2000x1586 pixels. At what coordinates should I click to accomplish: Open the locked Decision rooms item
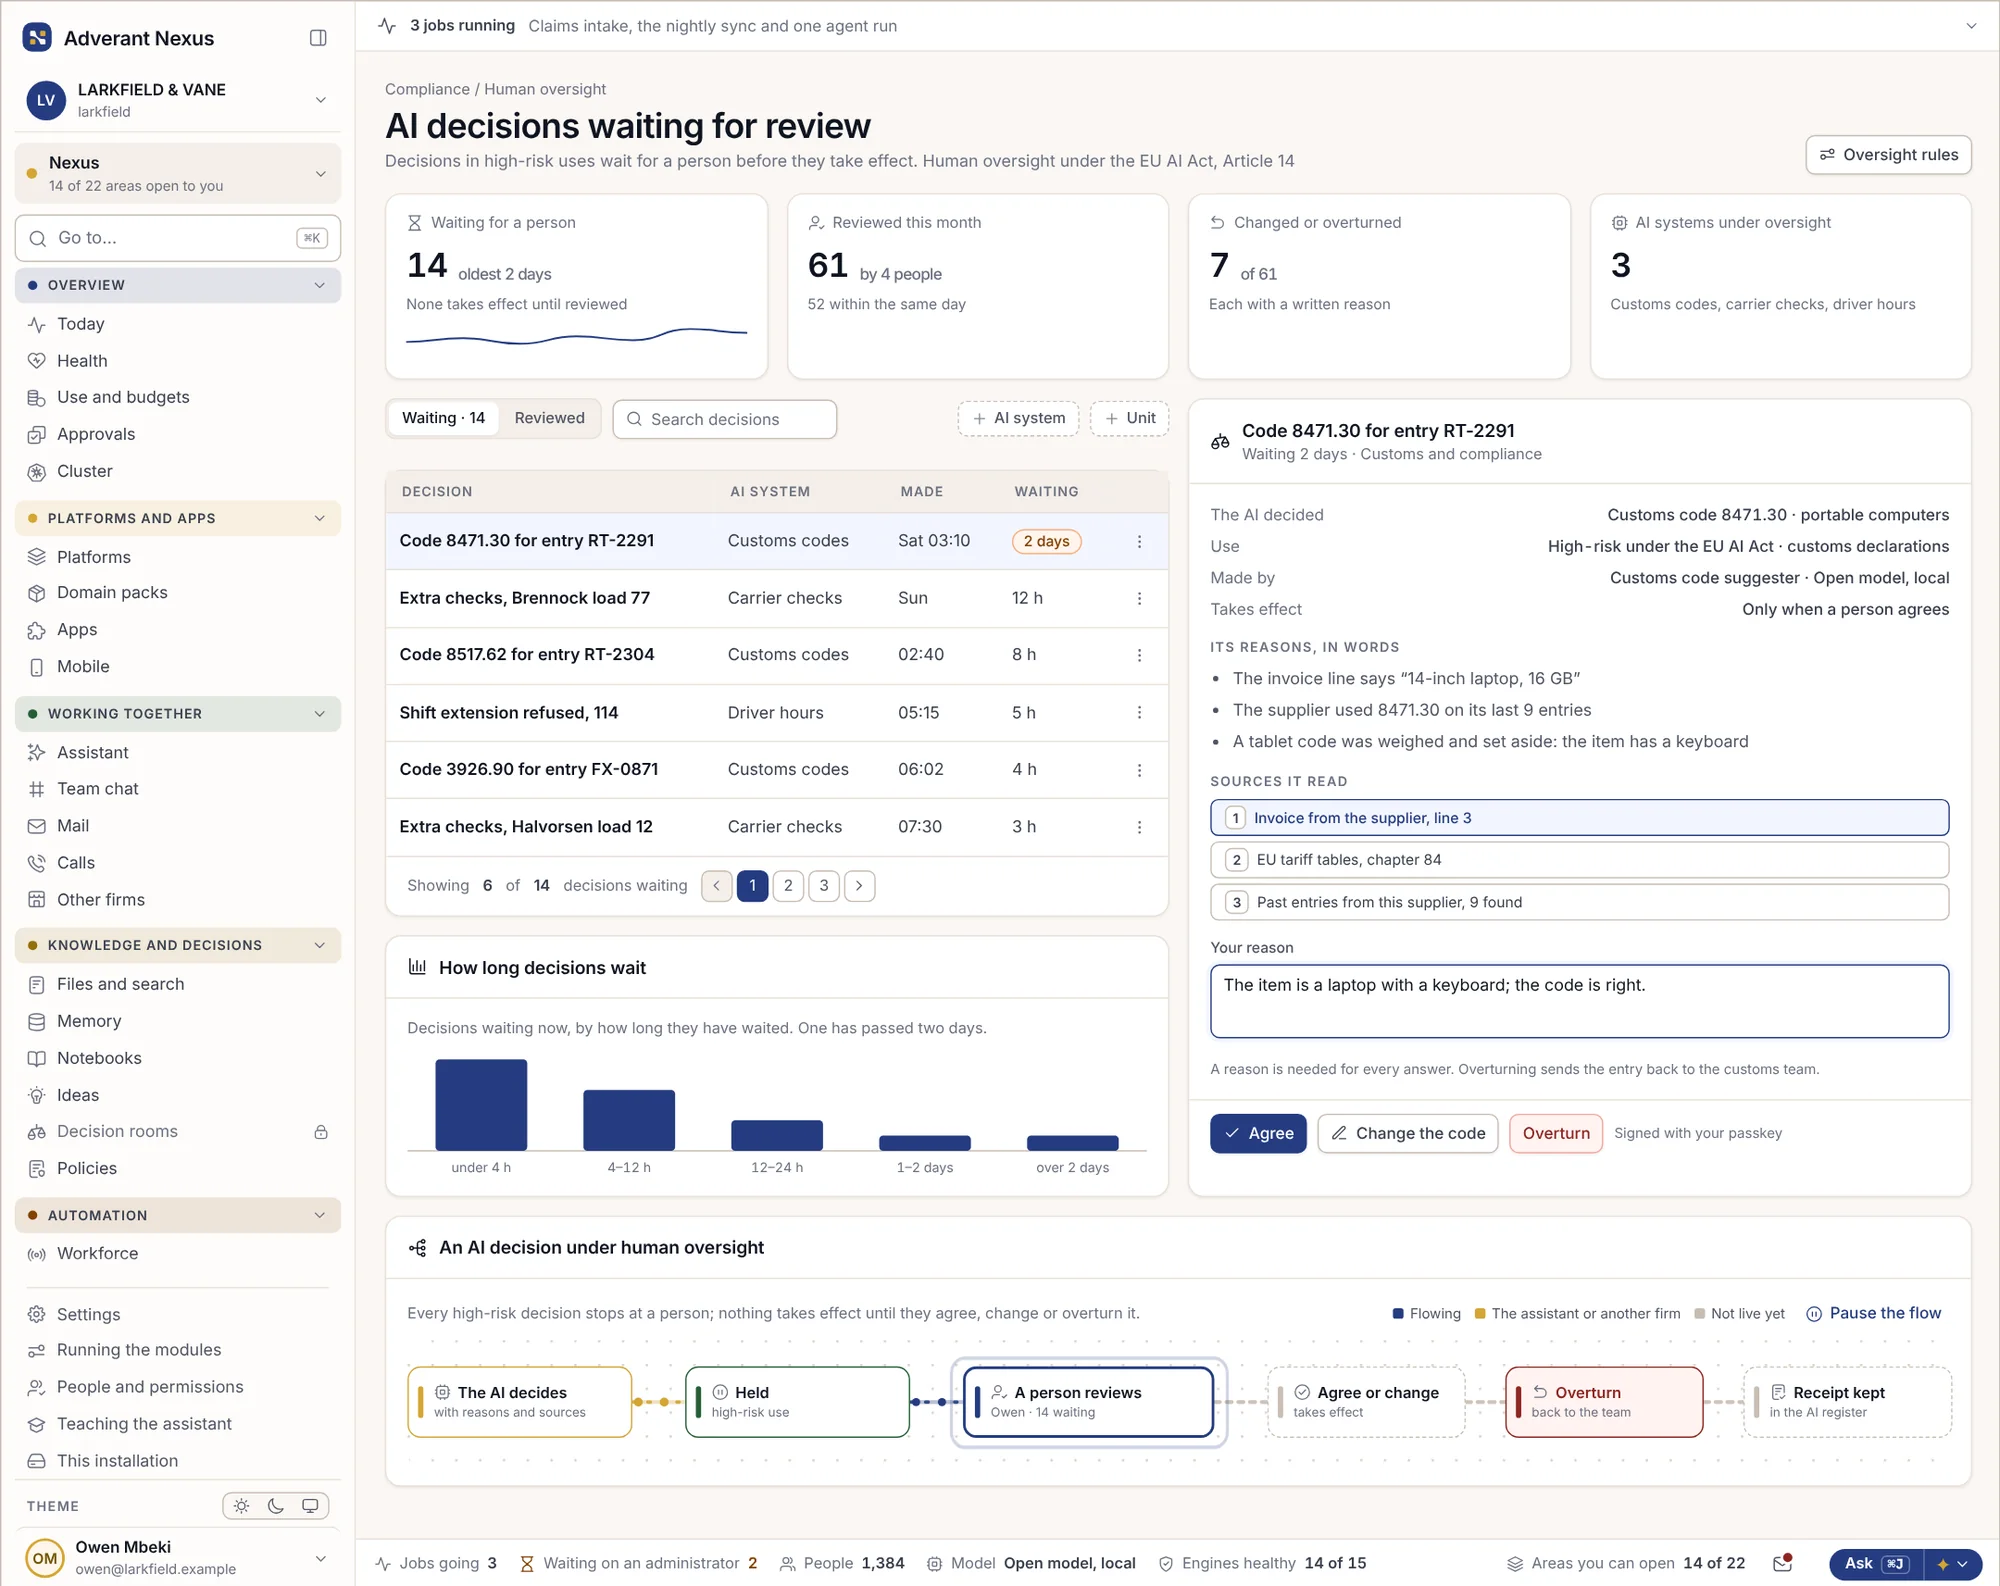pos(178,1132)
